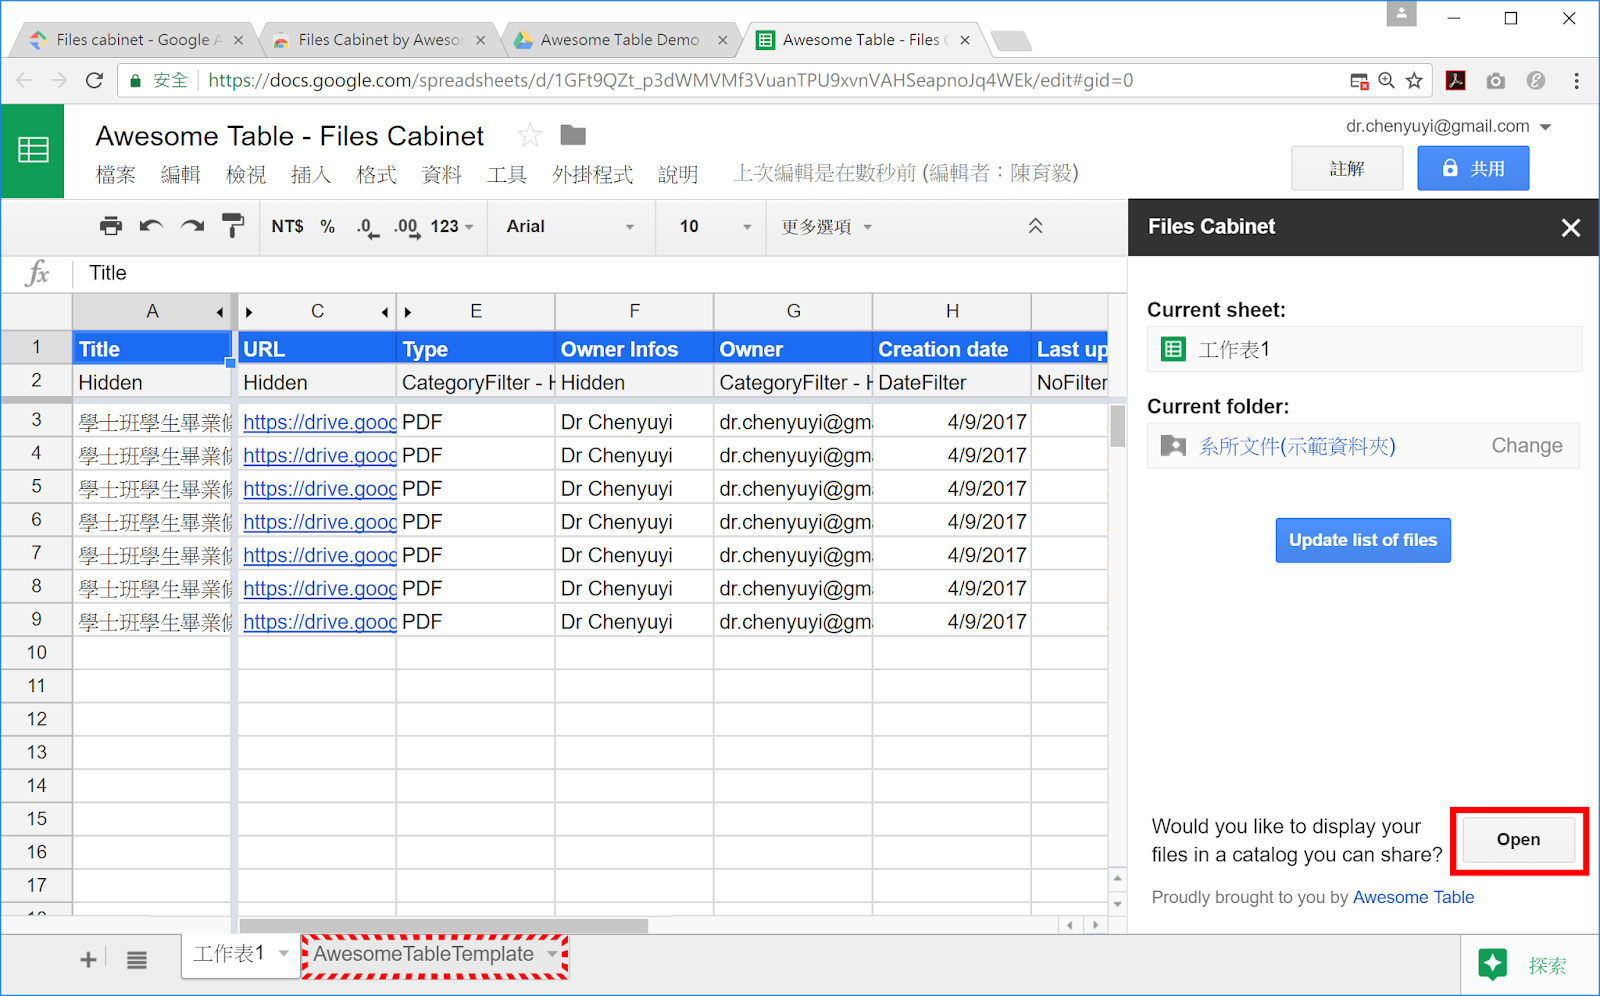The width and height of the screenshot is (1600, 996).
Task: Format as NT$ currency
Action: click(x=287, y=226)
